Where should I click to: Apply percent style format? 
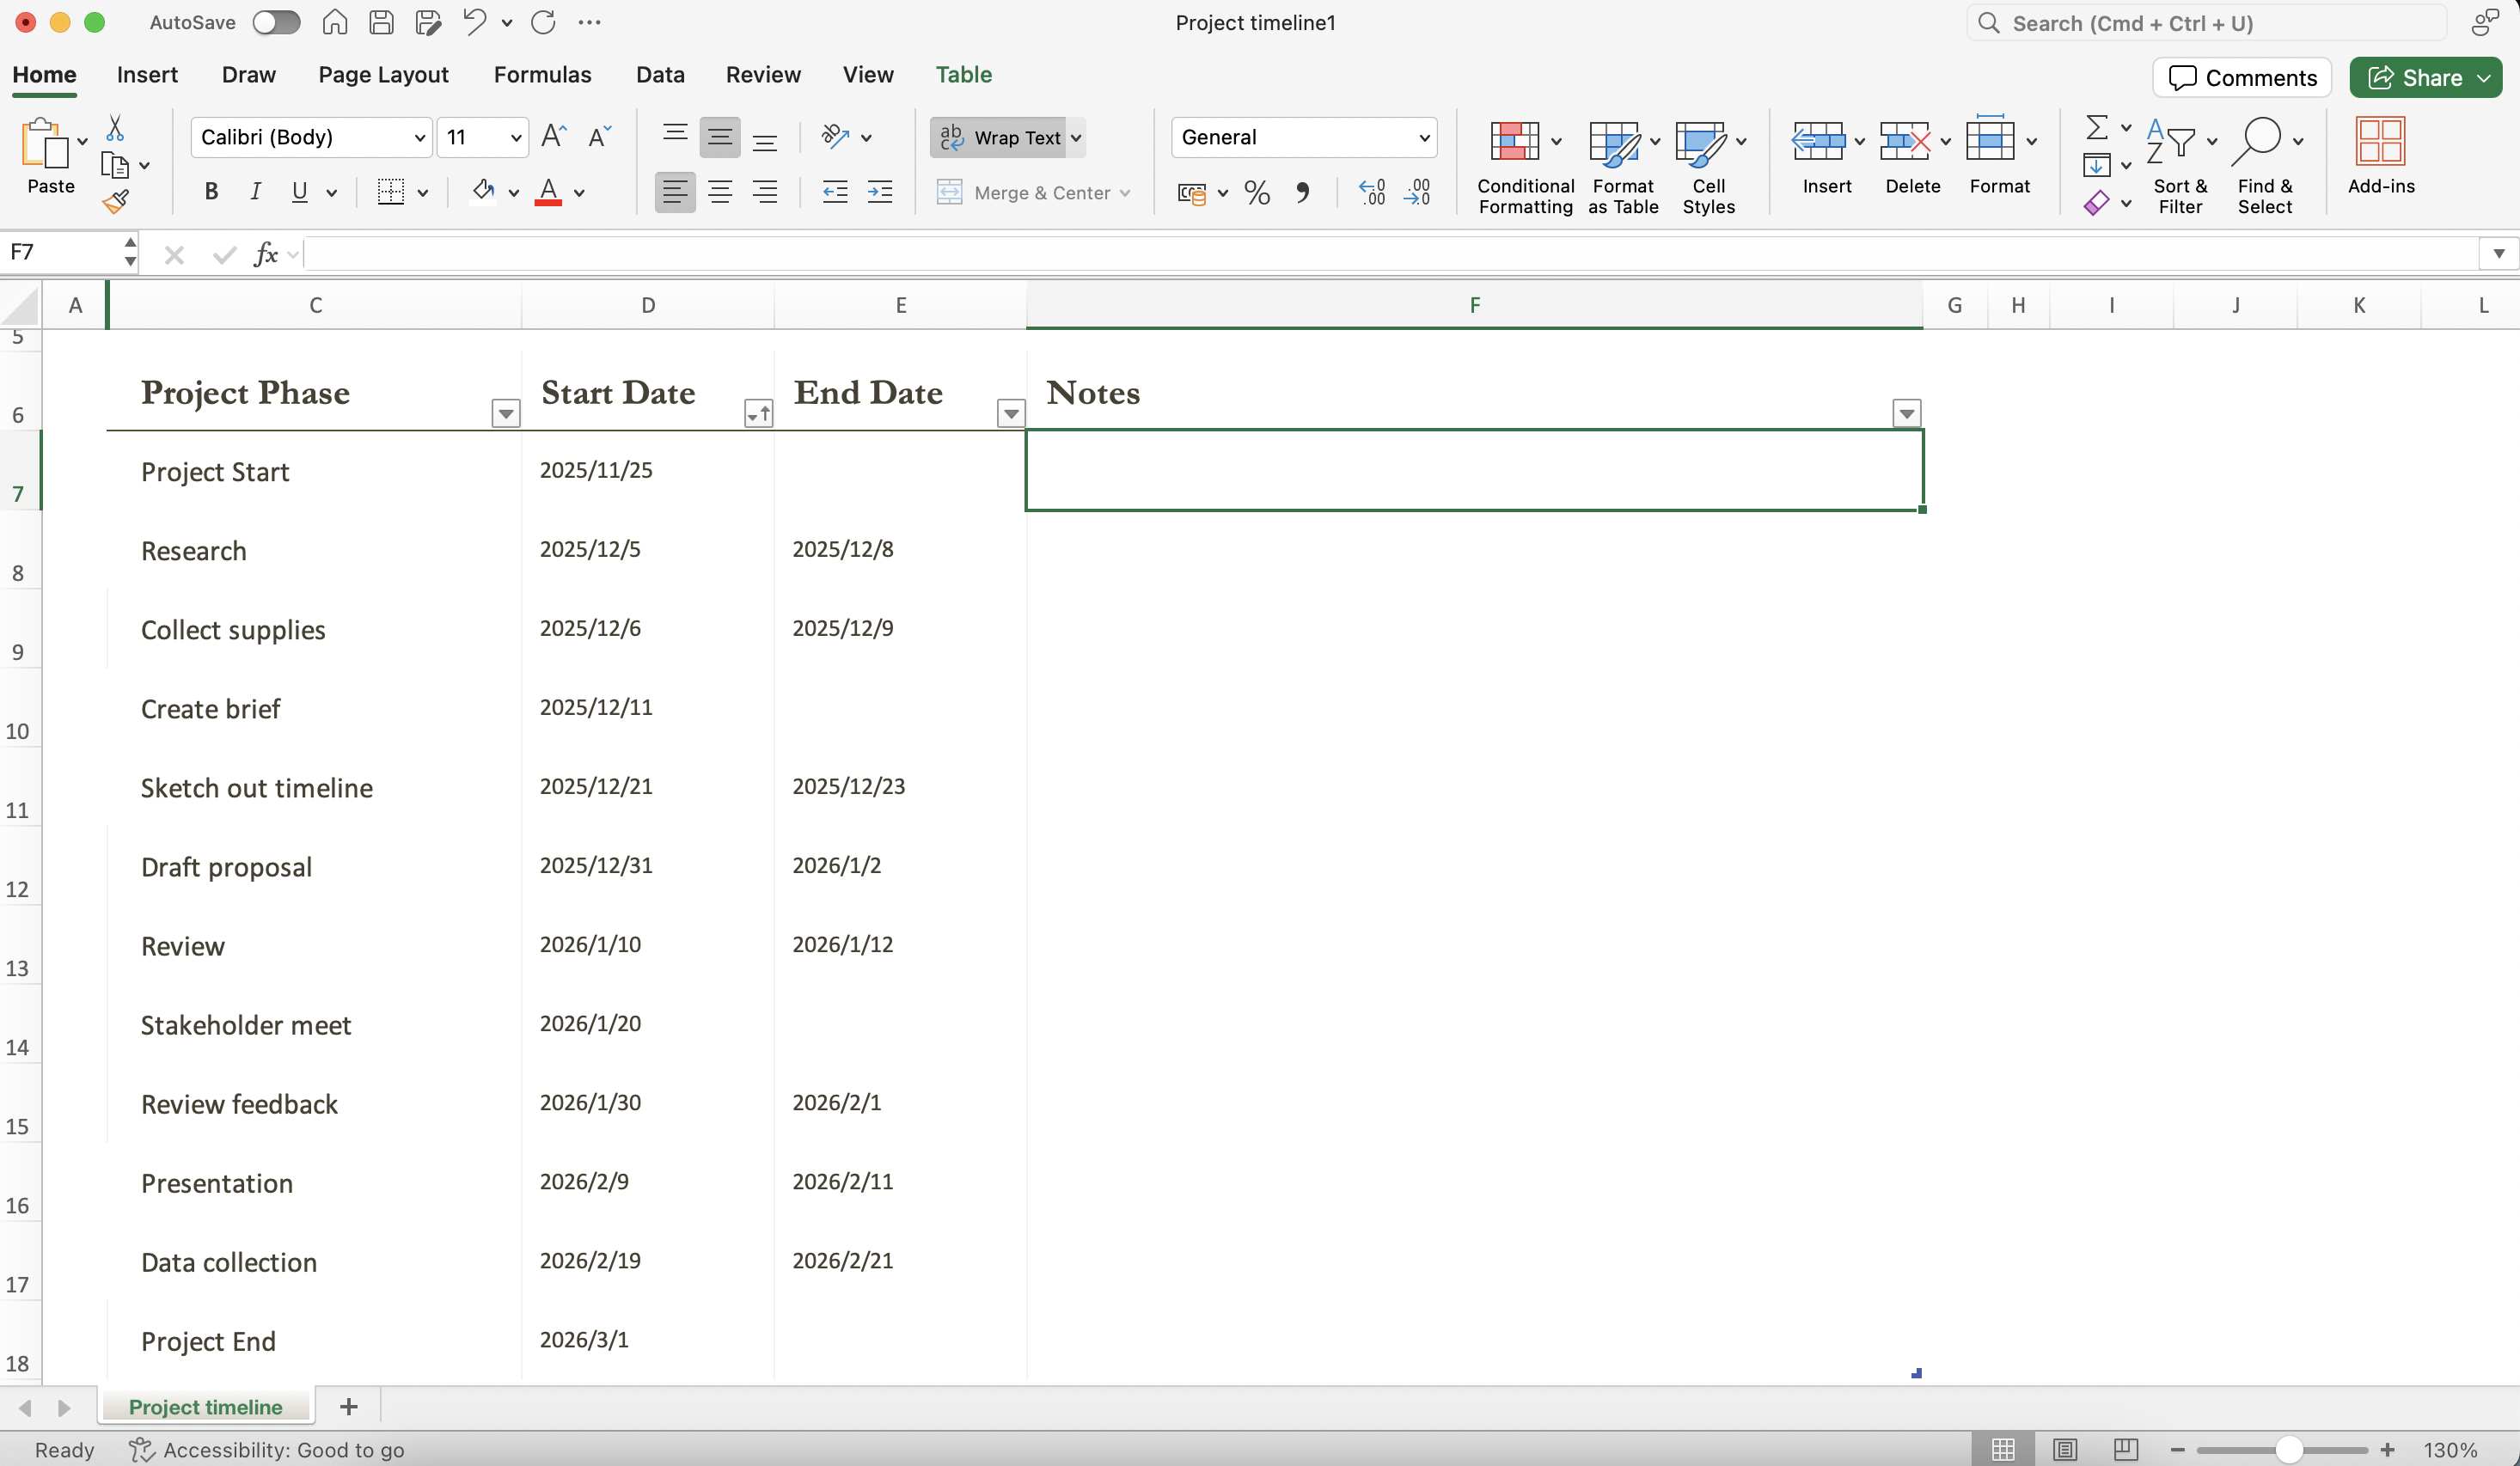1257,192
